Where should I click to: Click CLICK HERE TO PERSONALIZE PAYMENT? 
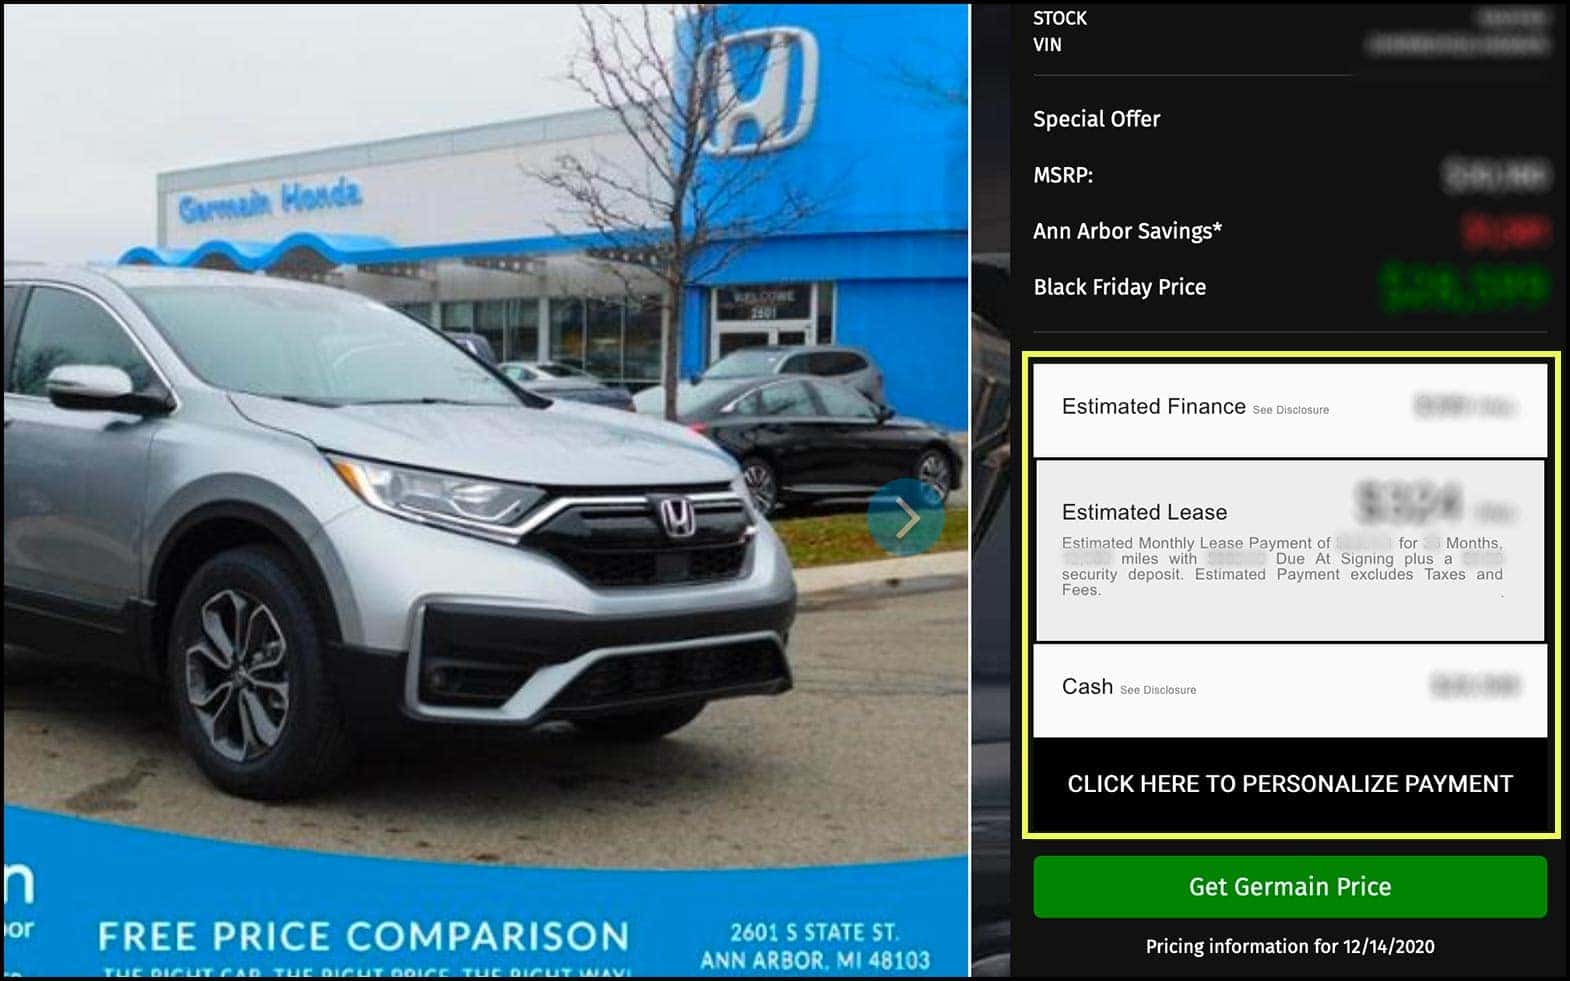1290,784
